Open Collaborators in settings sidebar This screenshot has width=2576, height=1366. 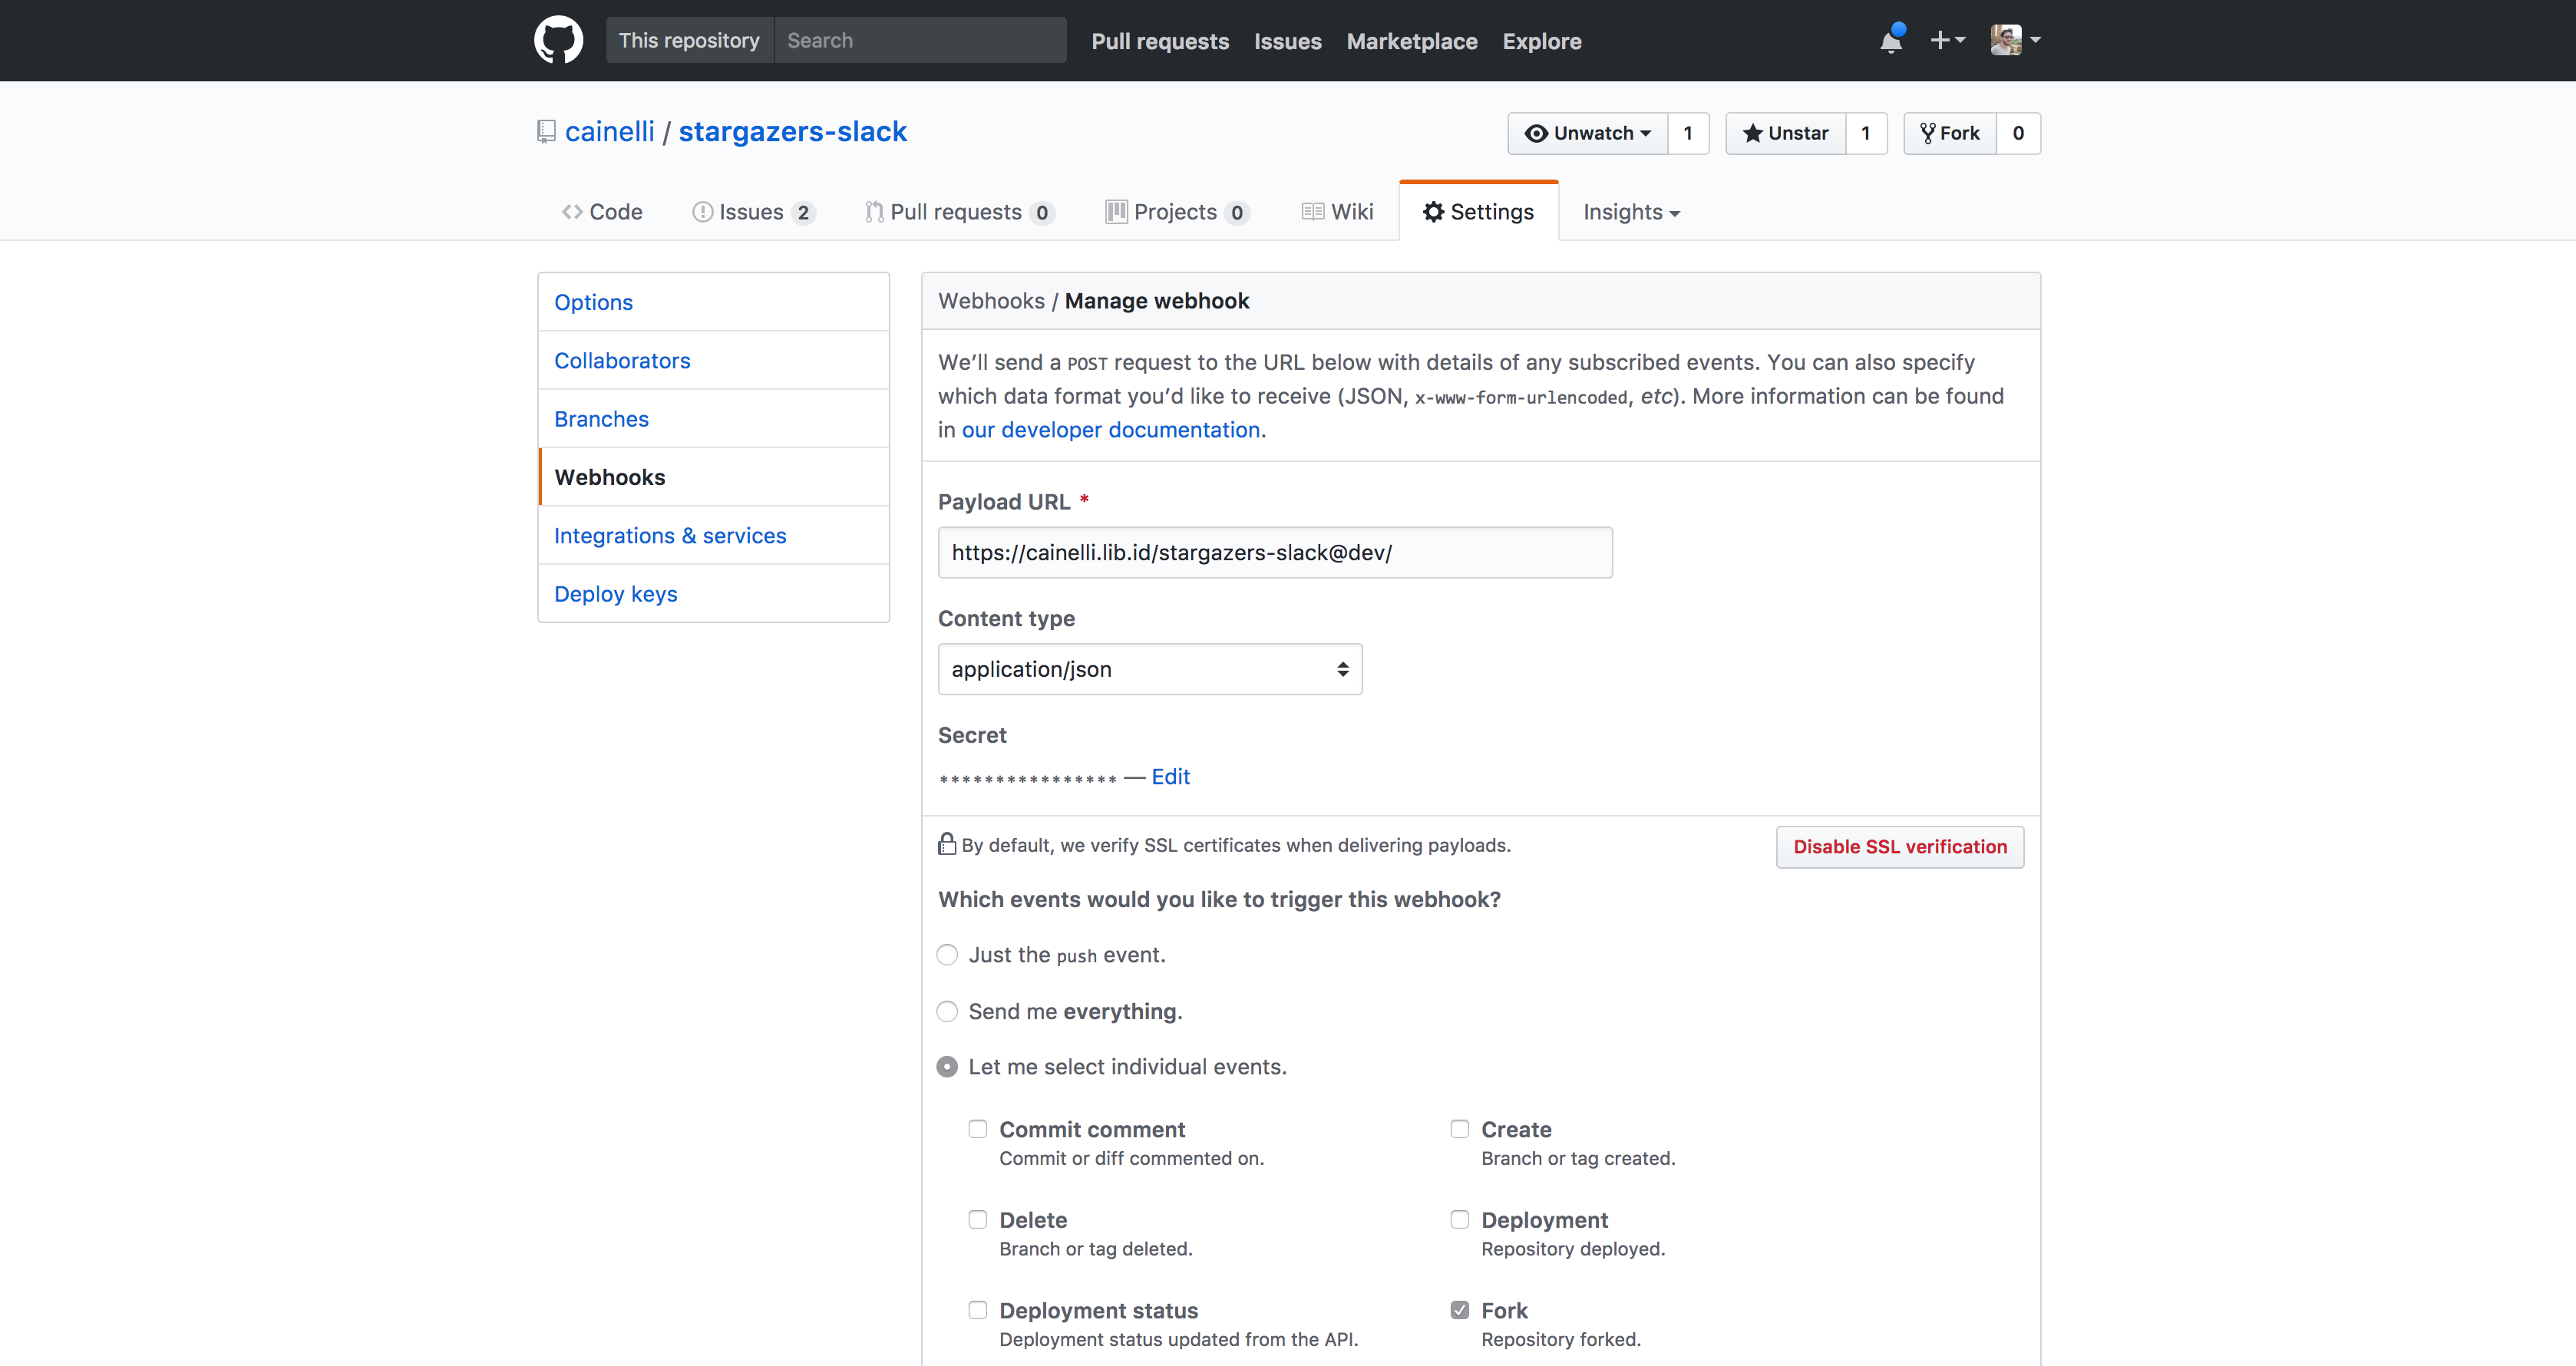[x=713, y=360]
